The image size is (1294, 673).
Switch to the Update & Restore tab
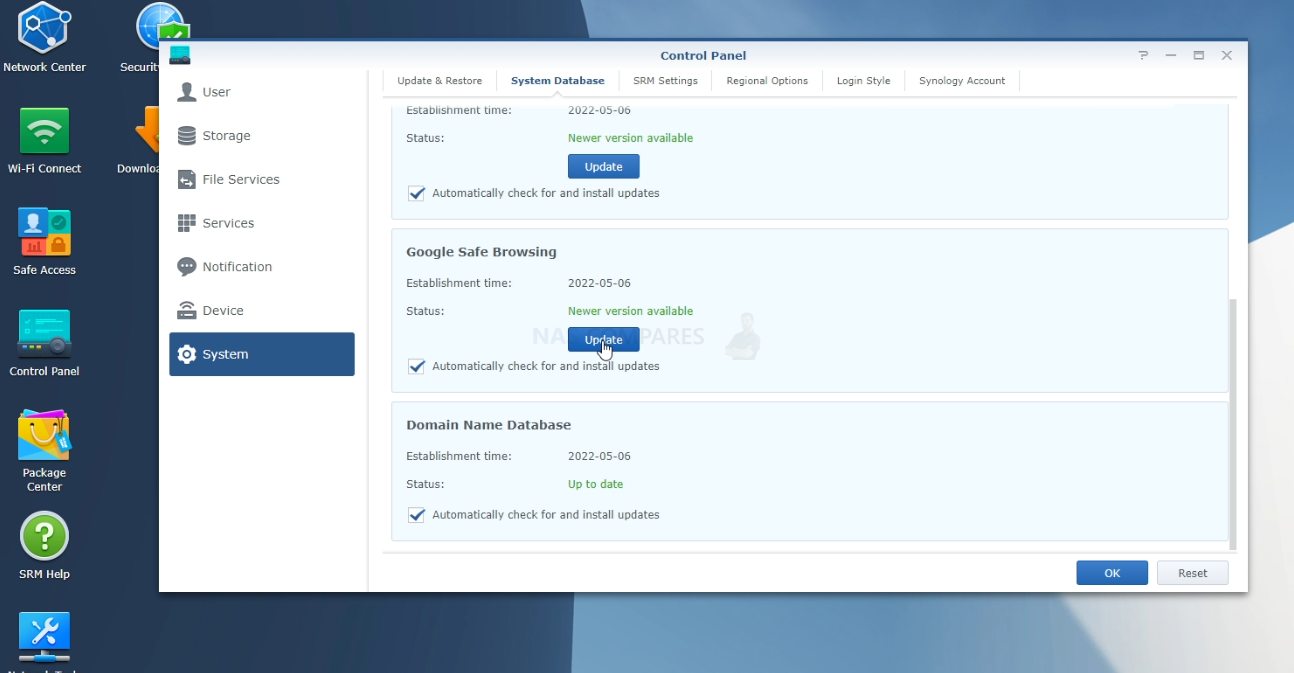tap(440, 81)
